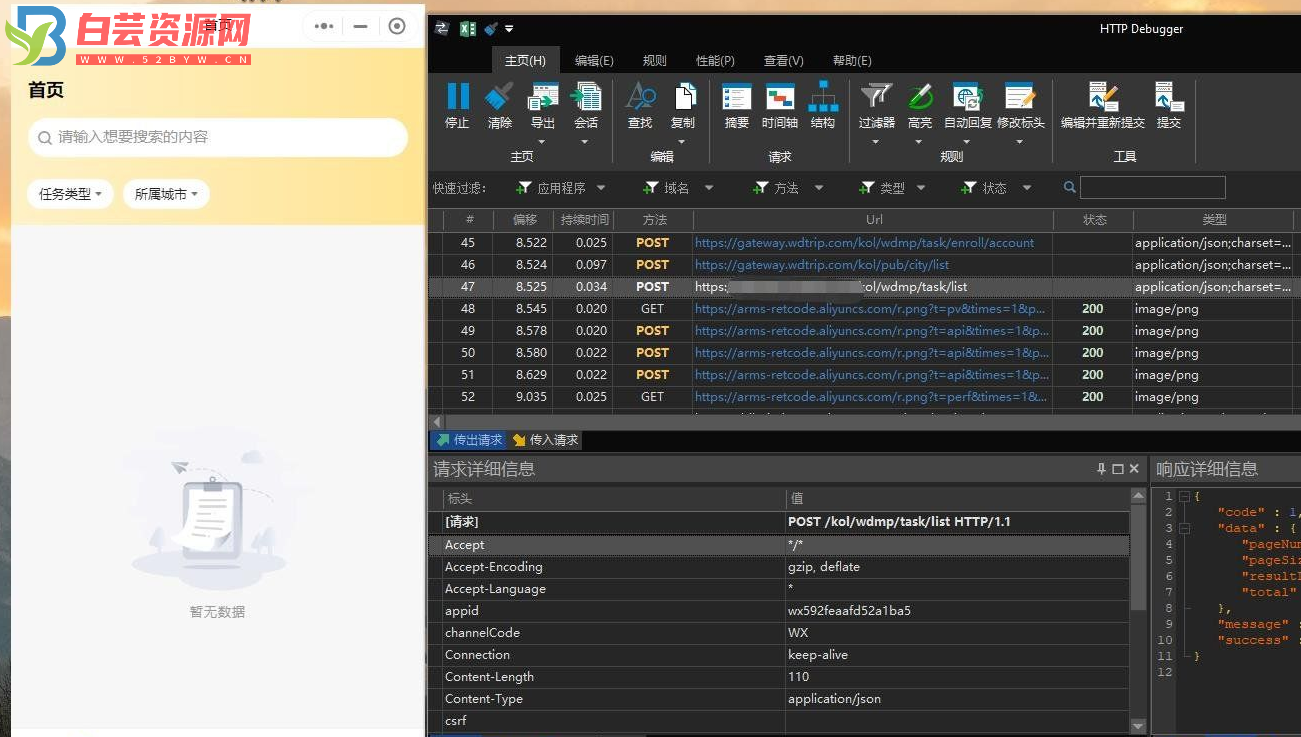Click the search magnifier in mini program
Viewport: 1301px width, 737px height.
[45, 138]
